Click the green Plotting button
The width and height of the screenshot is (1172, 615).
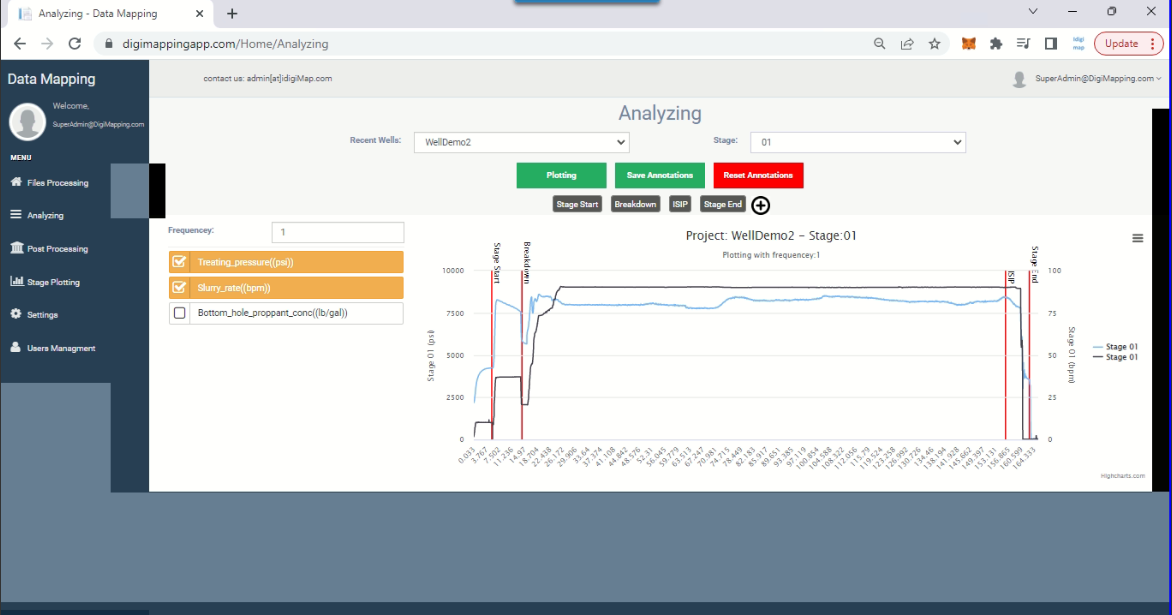561,175
